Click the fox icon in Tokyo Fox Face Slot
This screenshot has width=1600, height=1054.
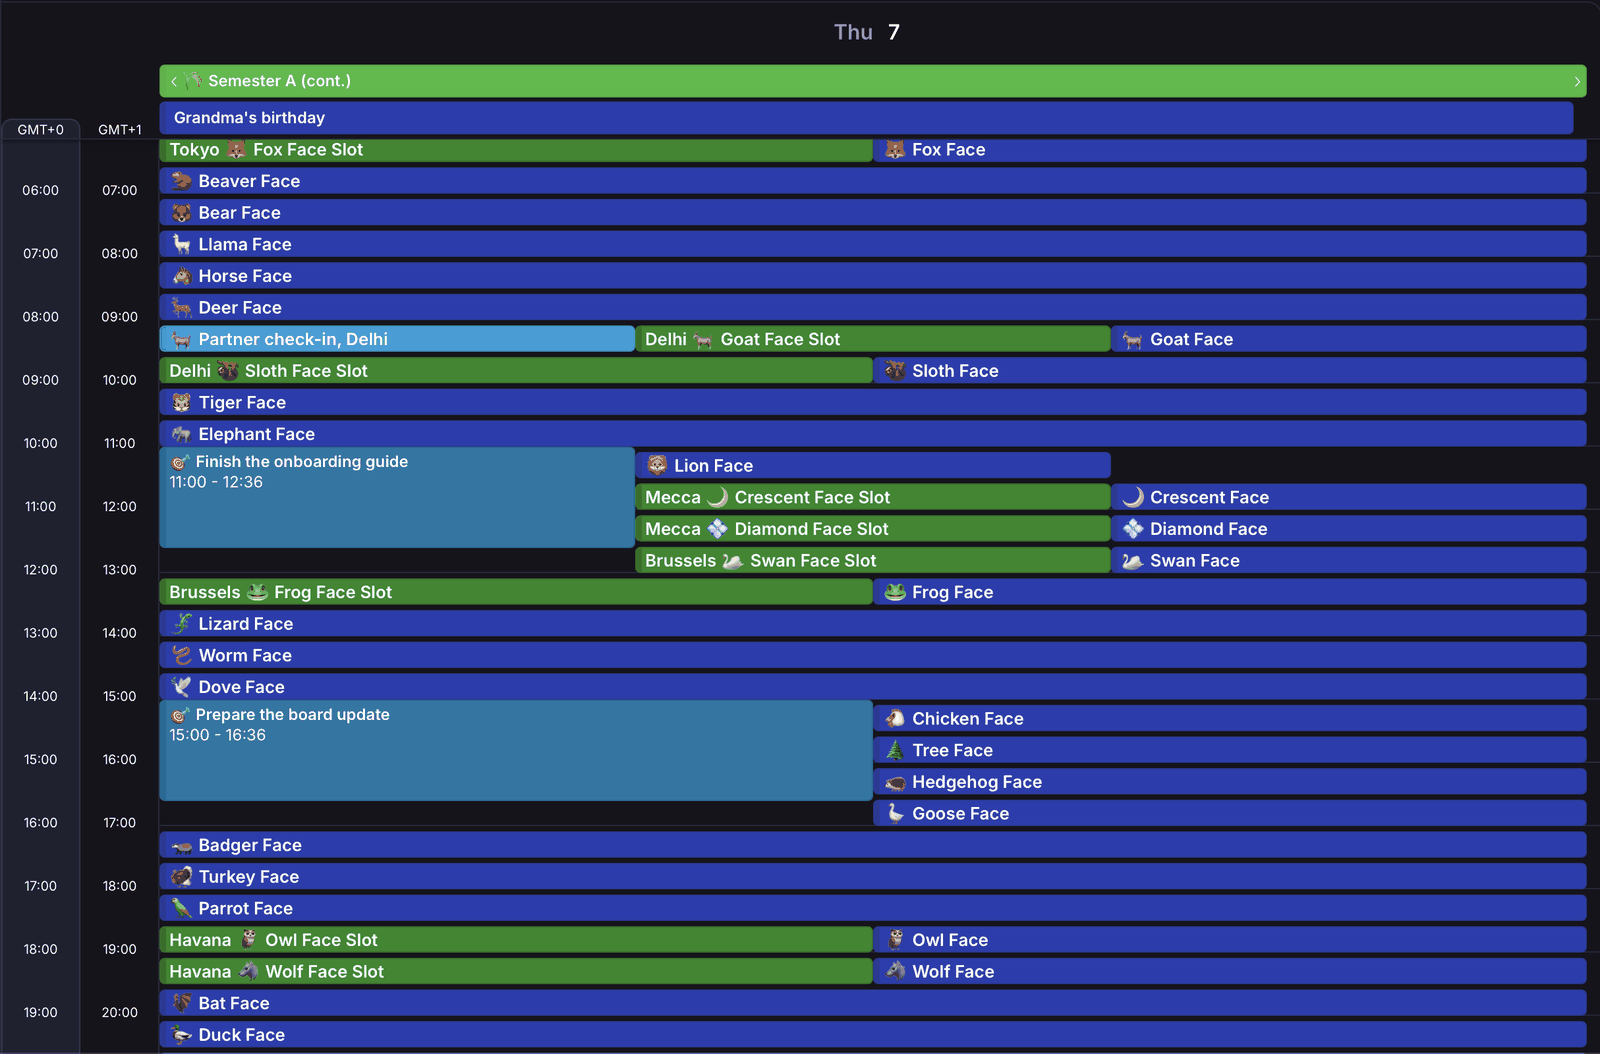(x=236, y=150)
